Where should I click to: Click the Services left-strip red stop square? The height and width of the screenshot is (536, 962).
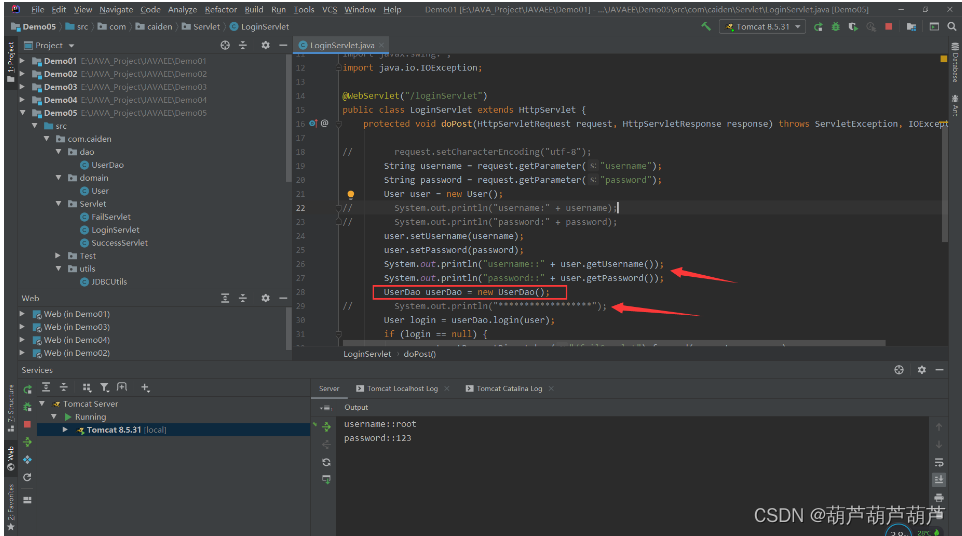[27, 424]
